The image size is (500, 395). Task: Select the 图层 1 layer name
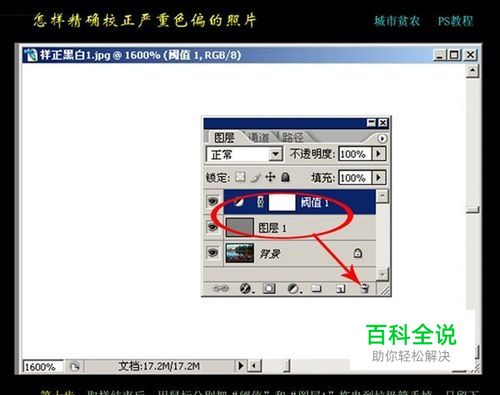272,228
